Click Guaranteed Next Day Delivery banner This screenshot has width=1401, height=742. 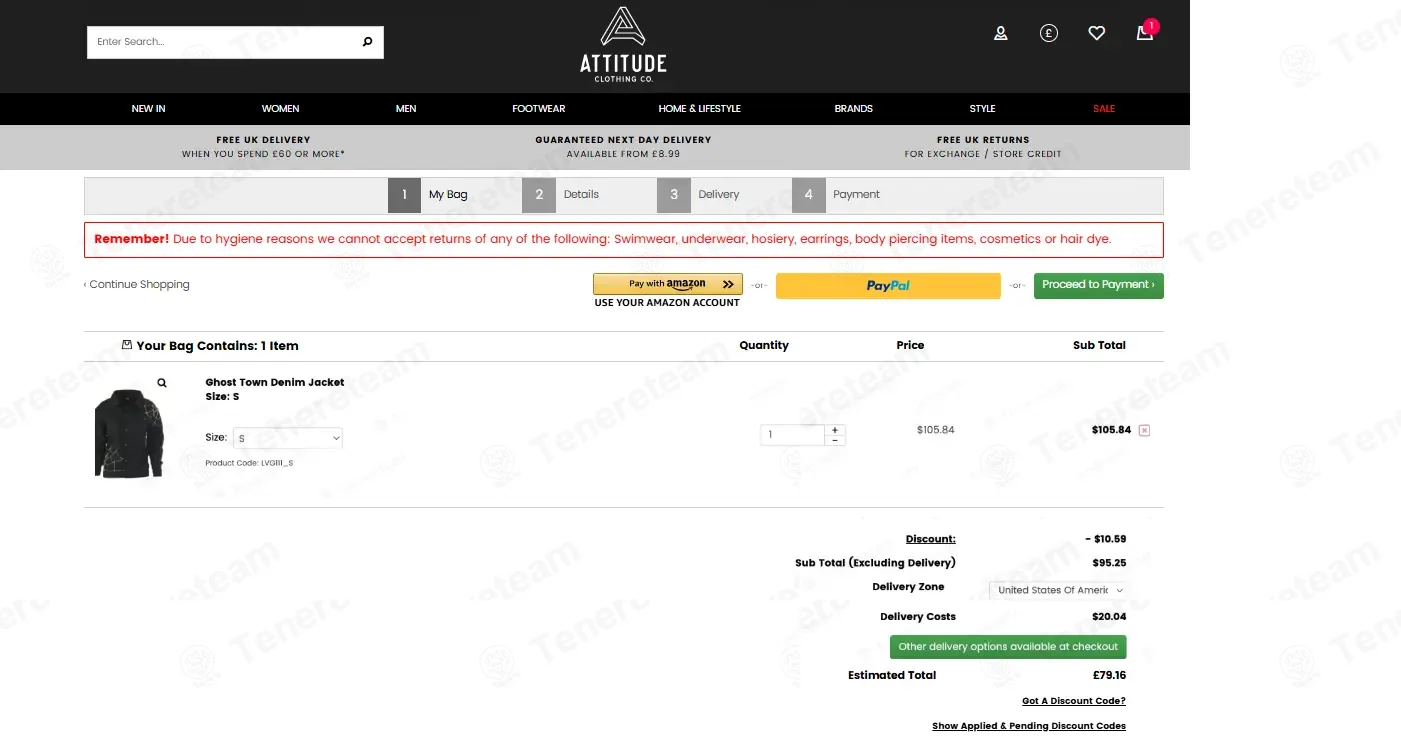pos(623,147)
